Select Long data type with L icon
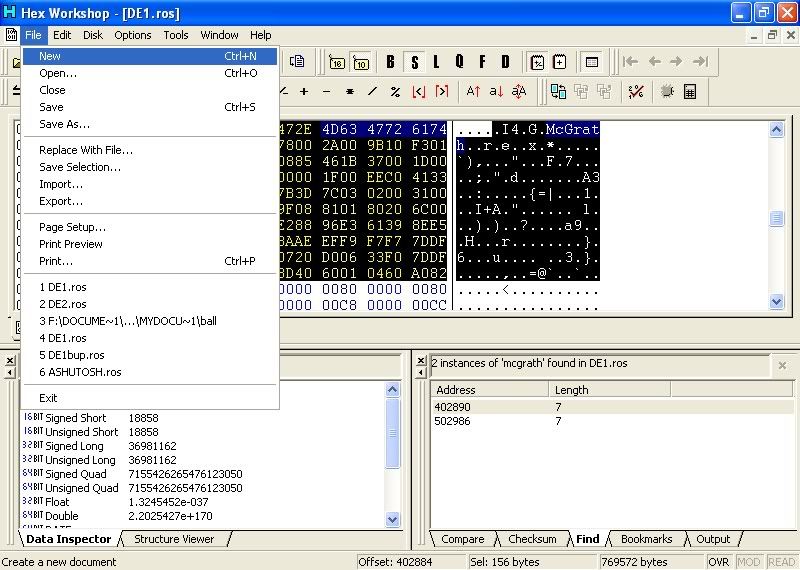The height and width of the screenshot is (570, 800). pos(436,62)
